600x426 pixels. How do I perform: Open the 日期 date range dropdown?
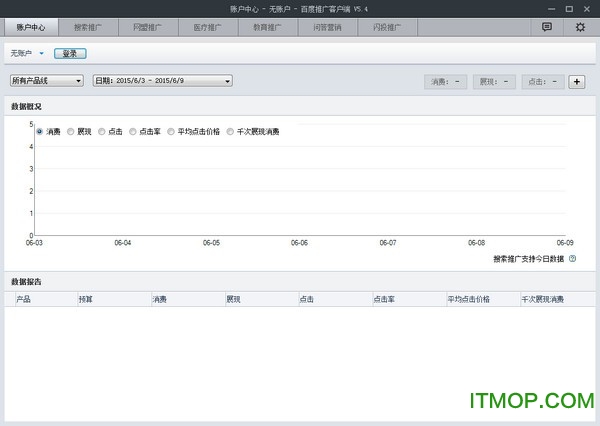[x=162, y=81]
